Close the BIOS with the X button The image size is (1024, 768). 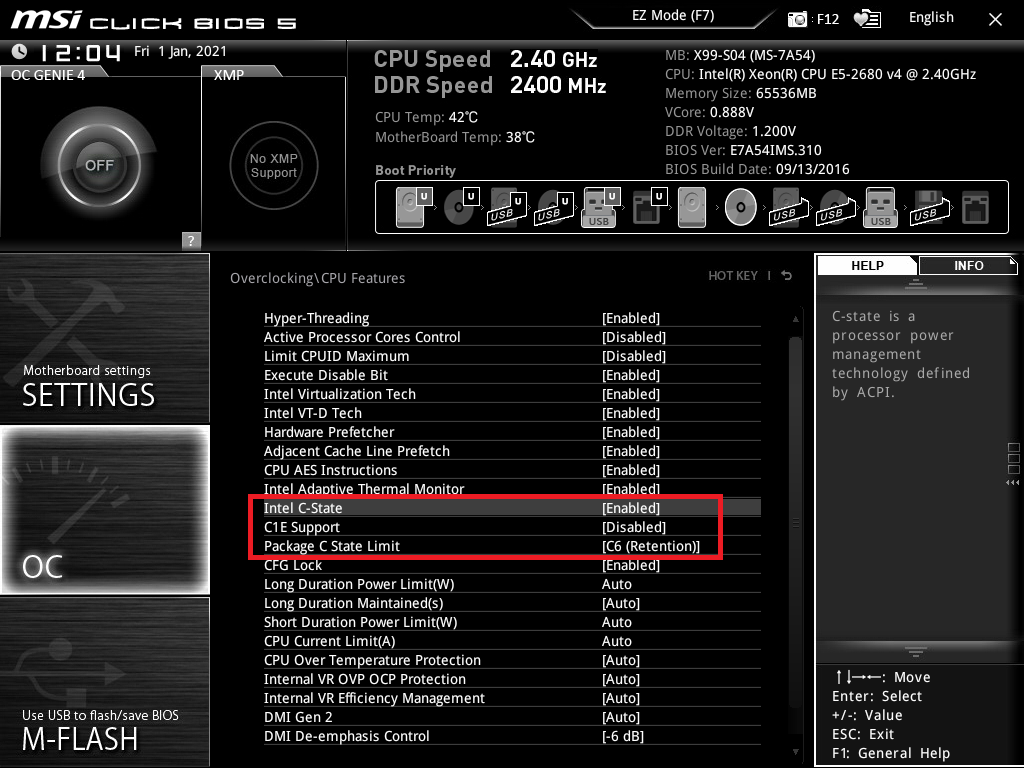coord(995,20)
